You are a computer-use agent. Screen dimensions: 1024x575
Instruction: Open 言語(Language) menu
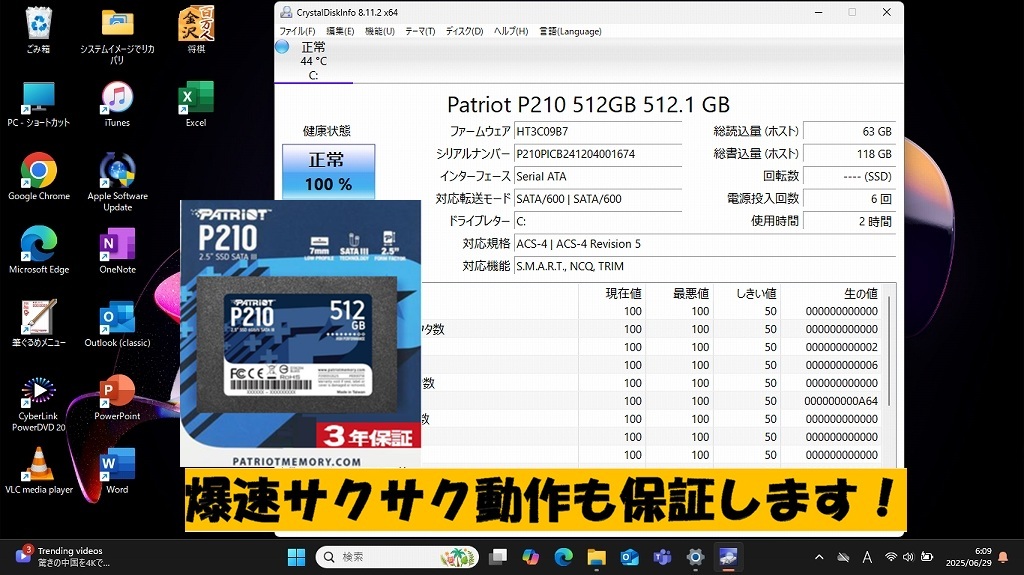570,31
